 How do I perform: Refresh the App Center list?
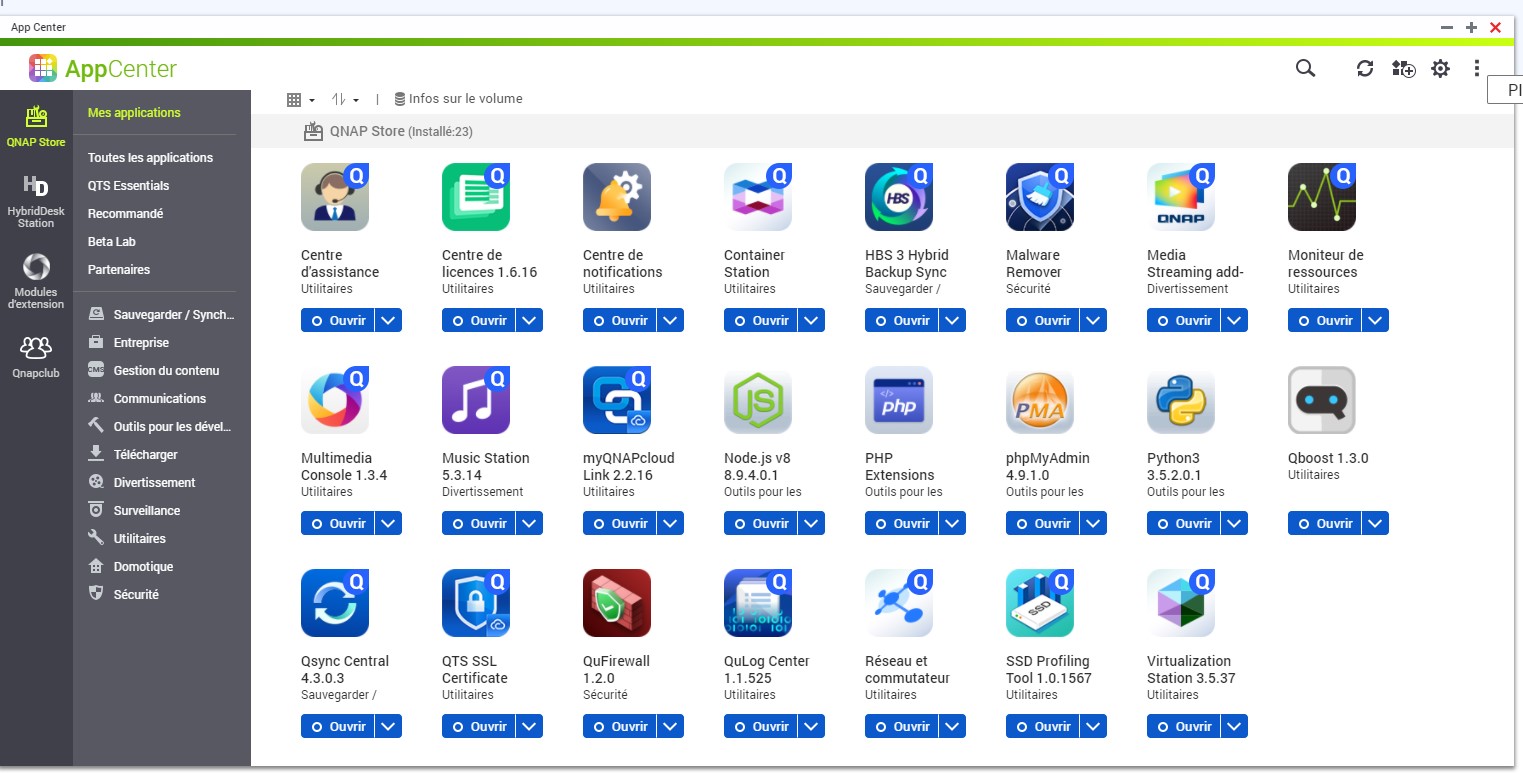[1365, 68]
